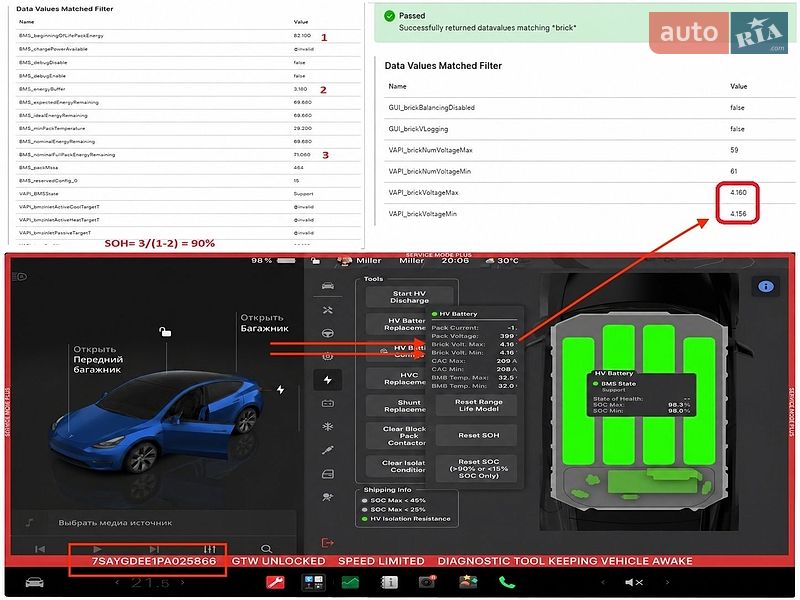
Task: Click Reset SOC button
Action: click(x=478, y=468)
